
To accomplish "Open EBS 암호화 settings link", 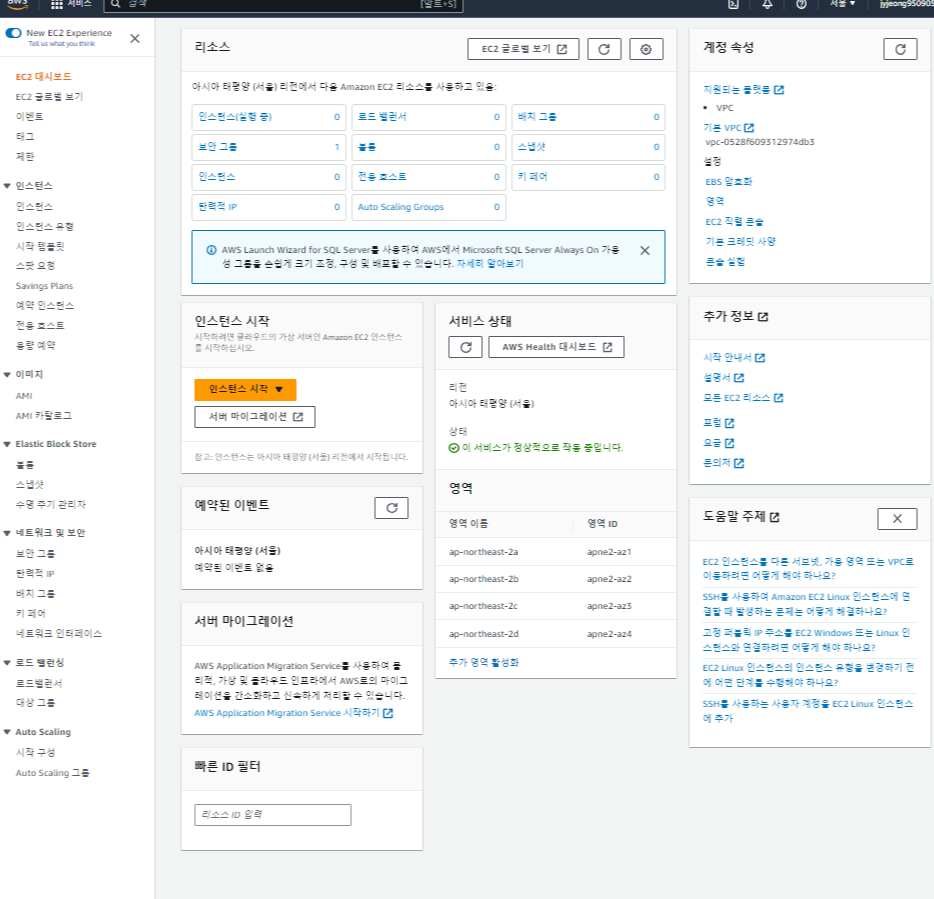I will (728, 182).
